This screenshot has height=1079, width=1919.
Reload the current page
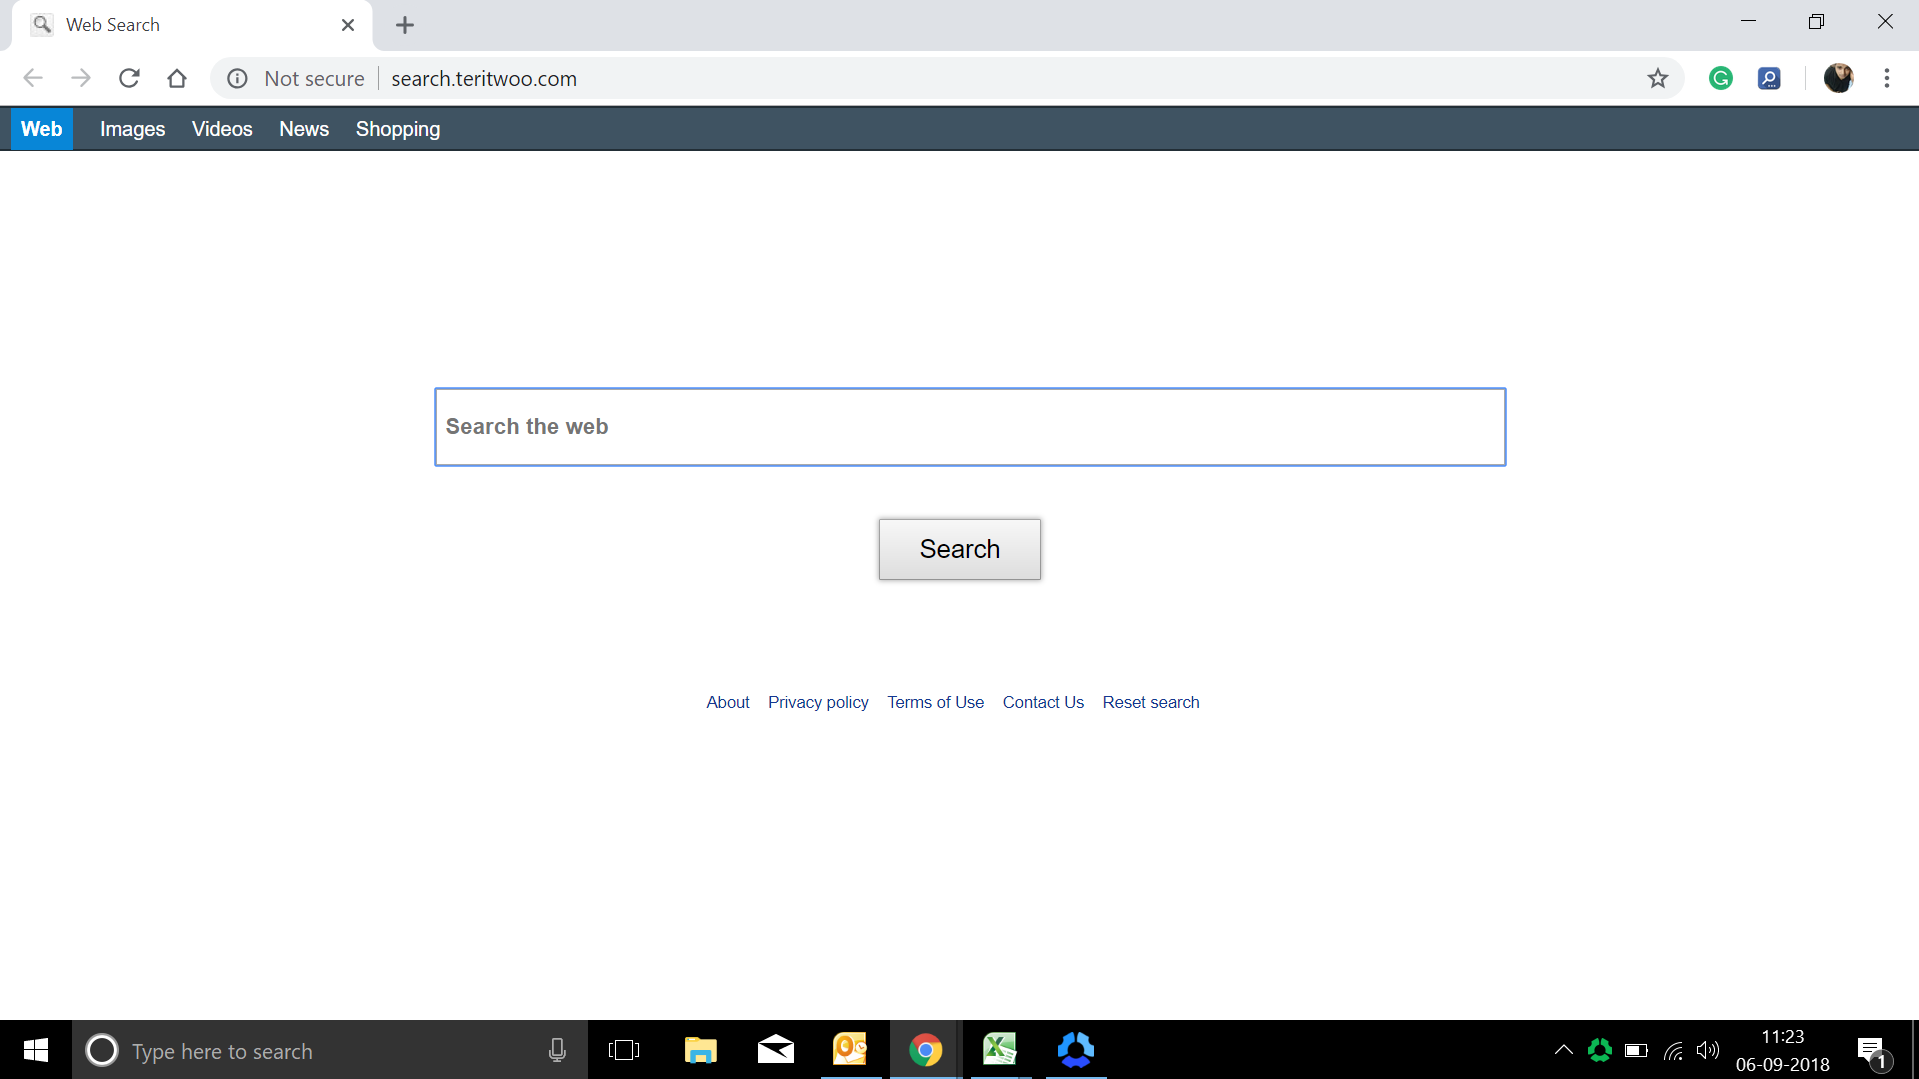pos(129,78)
